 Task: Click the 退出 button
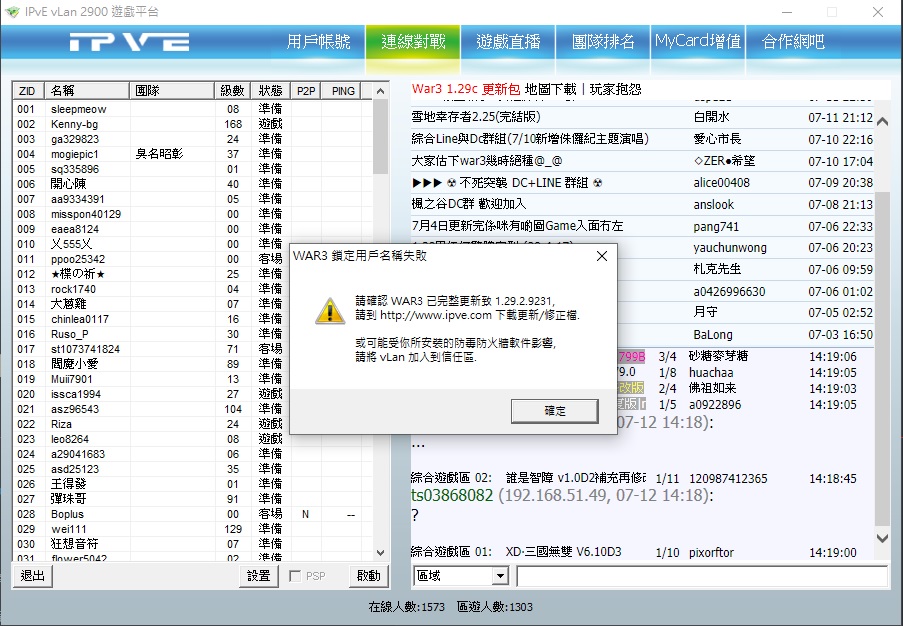pos(32,576)
